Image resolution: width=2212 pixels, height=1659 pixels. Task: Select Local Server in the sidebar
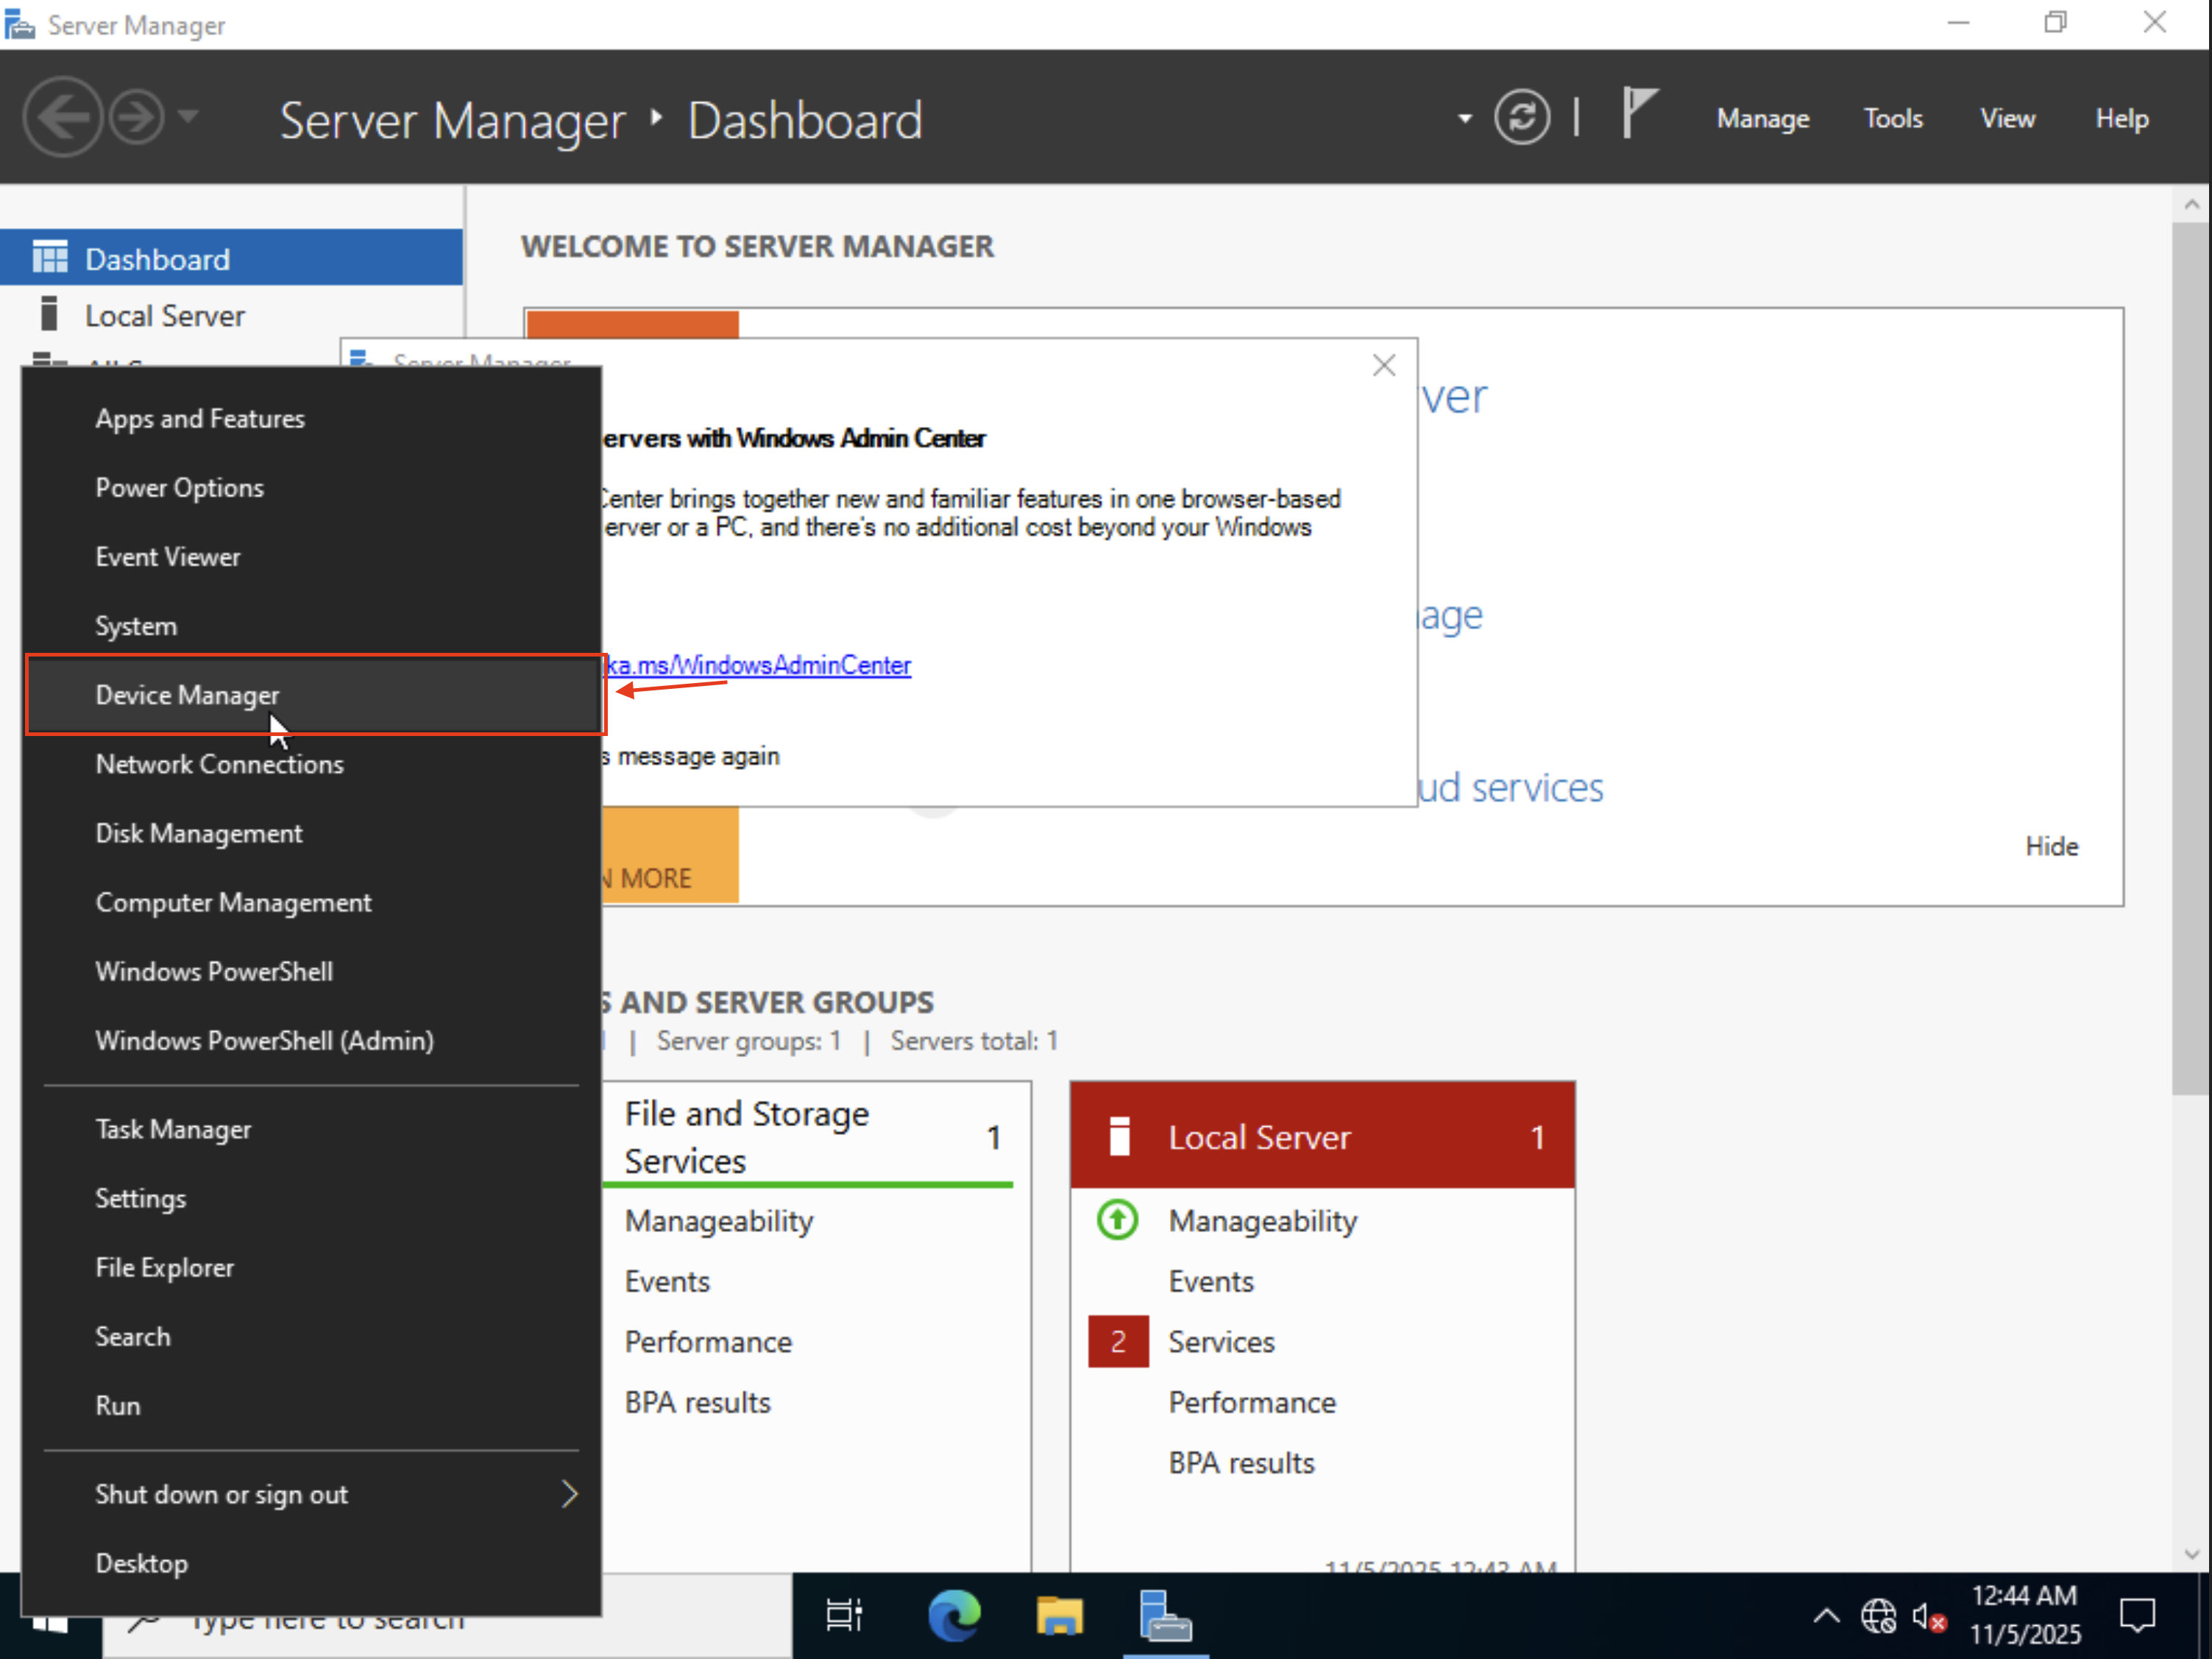[165, 315]
